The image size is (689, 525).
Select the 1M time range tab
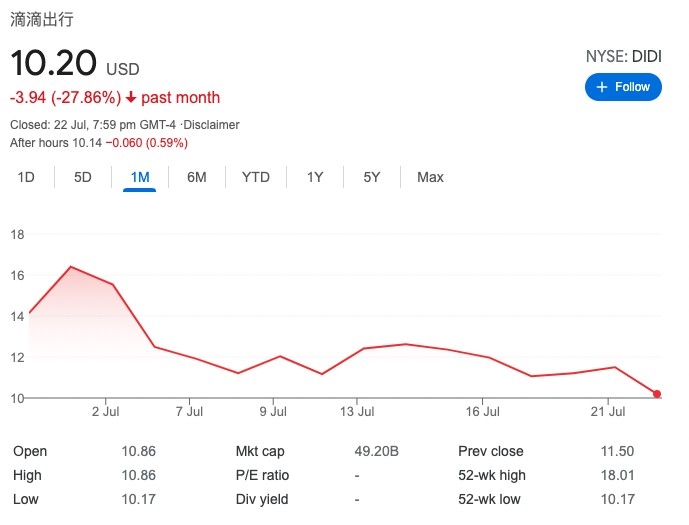(140, 177)
